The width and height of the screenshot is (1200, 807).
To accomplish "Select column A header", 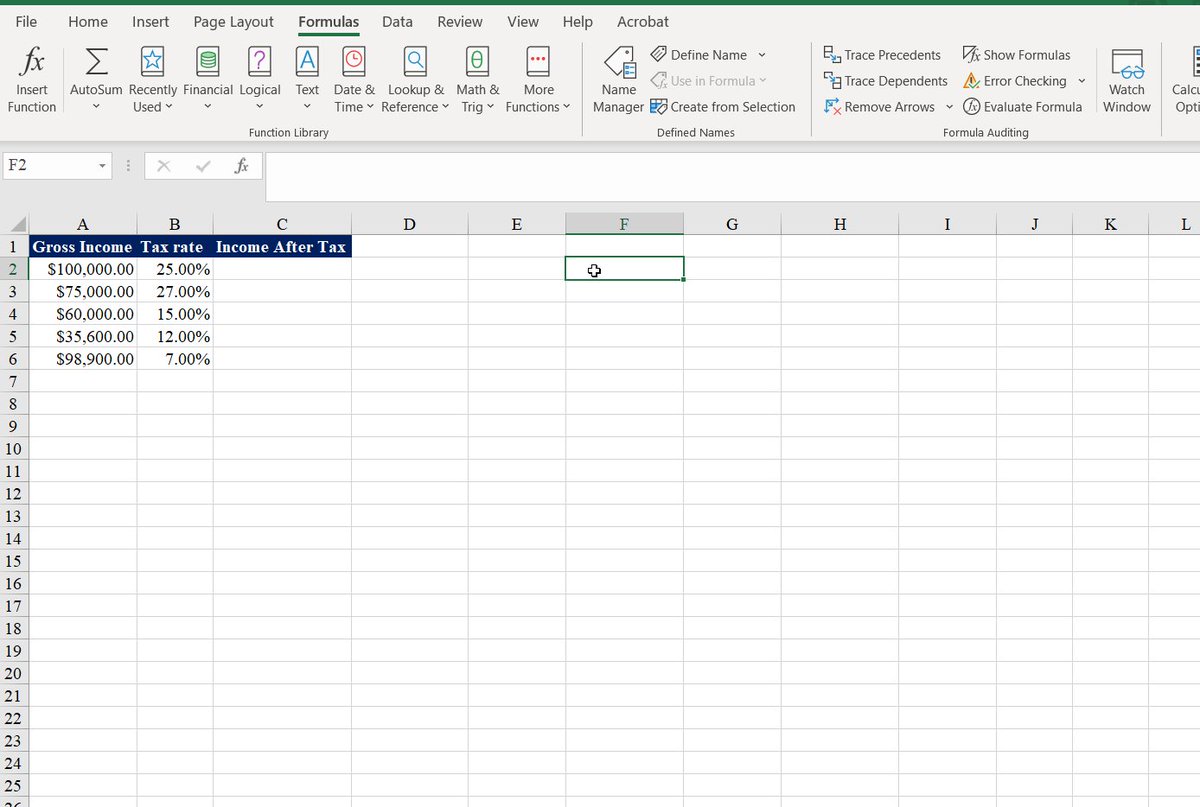I will coord(83,224).
